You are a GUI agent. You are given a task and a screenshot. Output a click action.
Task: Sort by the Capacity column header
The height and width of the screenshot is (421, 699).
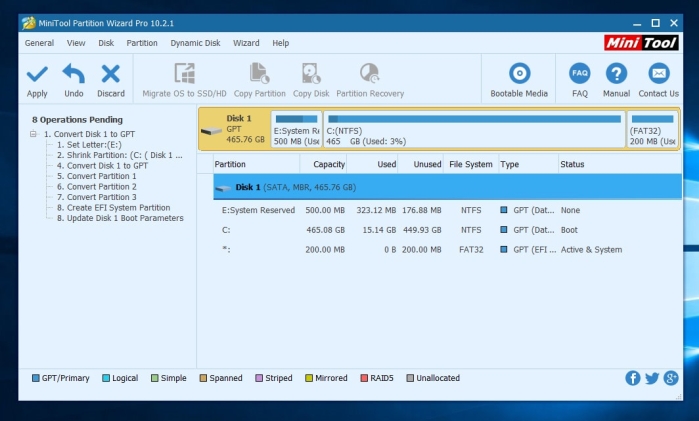click(x=324, y=164)
